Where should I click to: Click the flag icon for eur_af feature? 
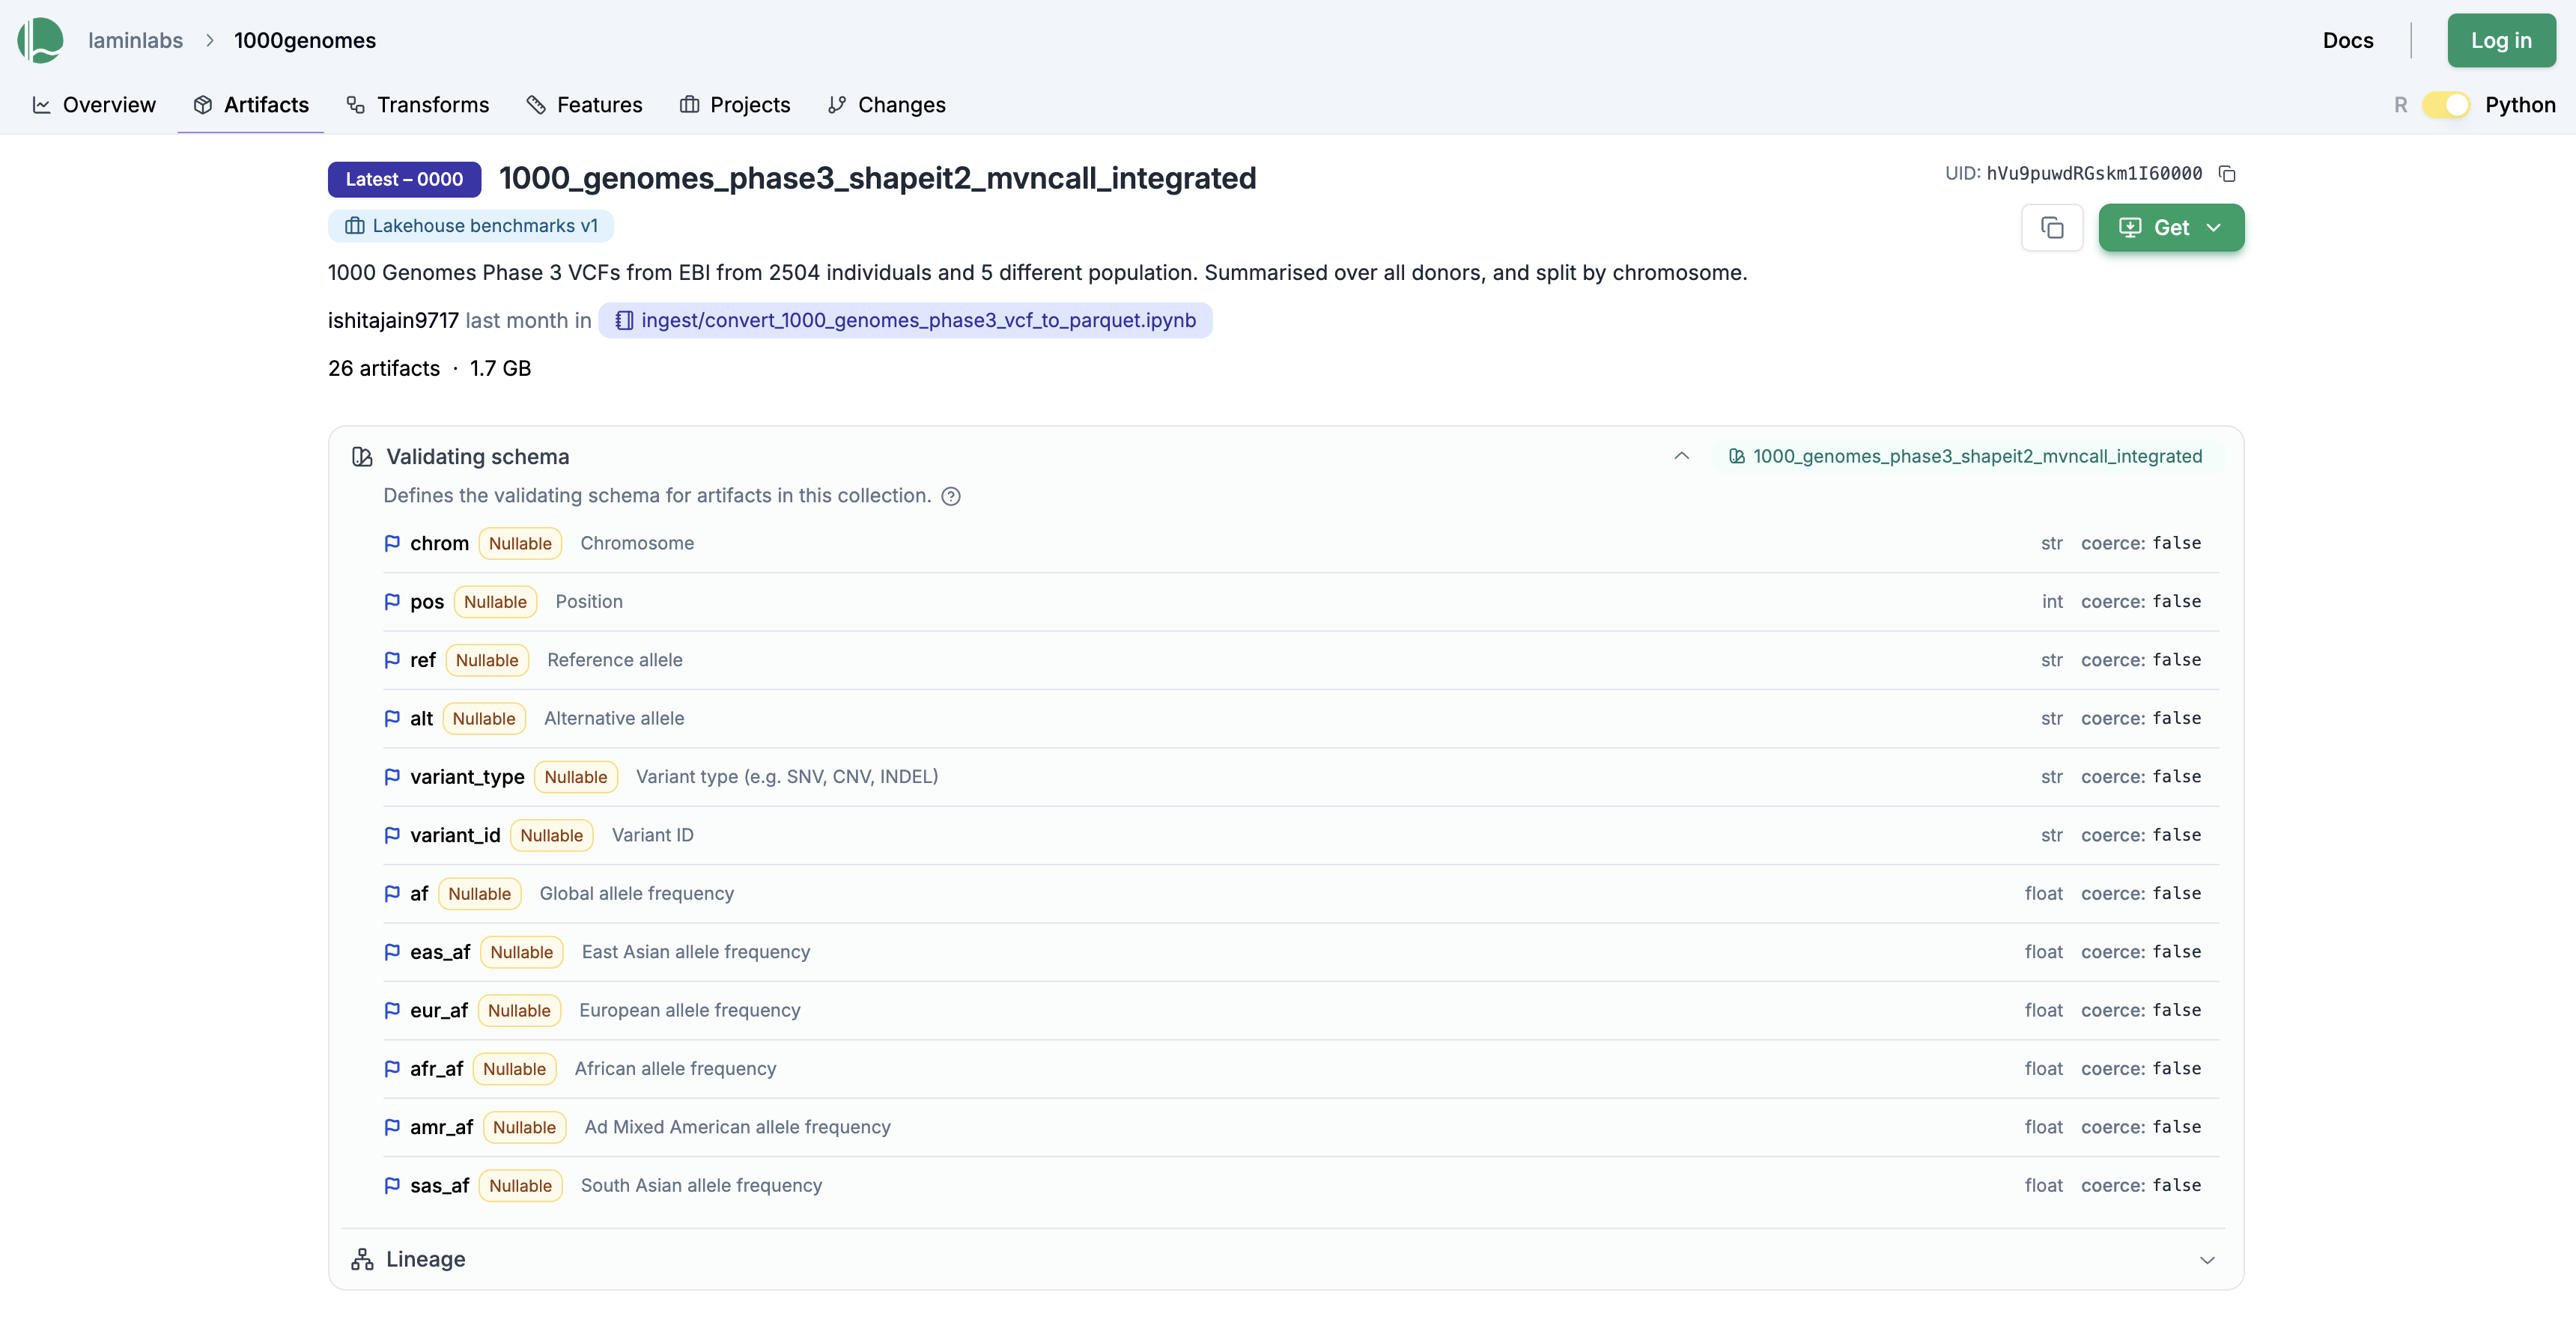(392, 1010)
